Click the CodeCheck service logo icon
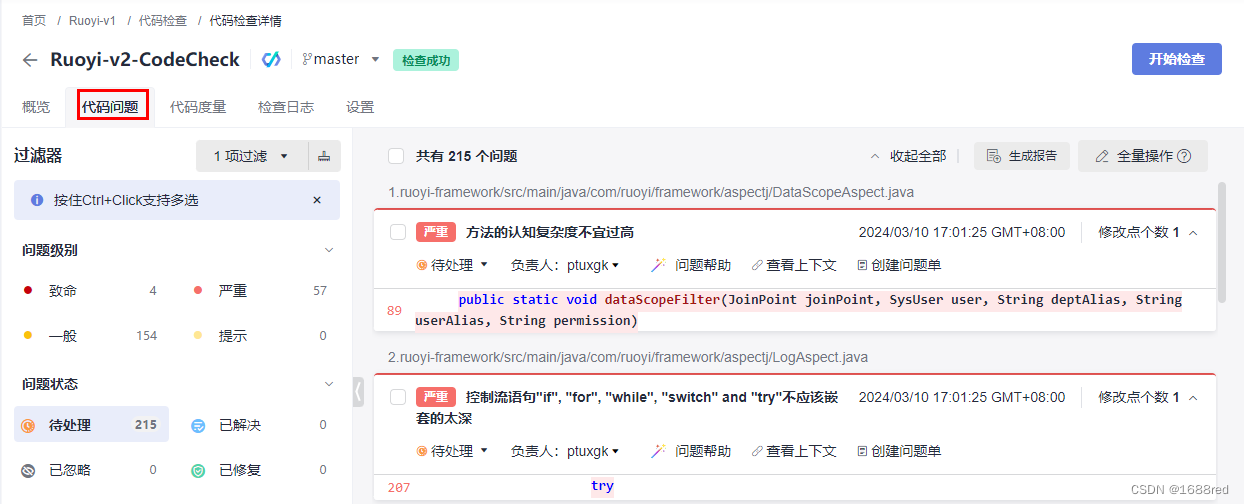The image size is (1244, 504). [x=271, y=60]
